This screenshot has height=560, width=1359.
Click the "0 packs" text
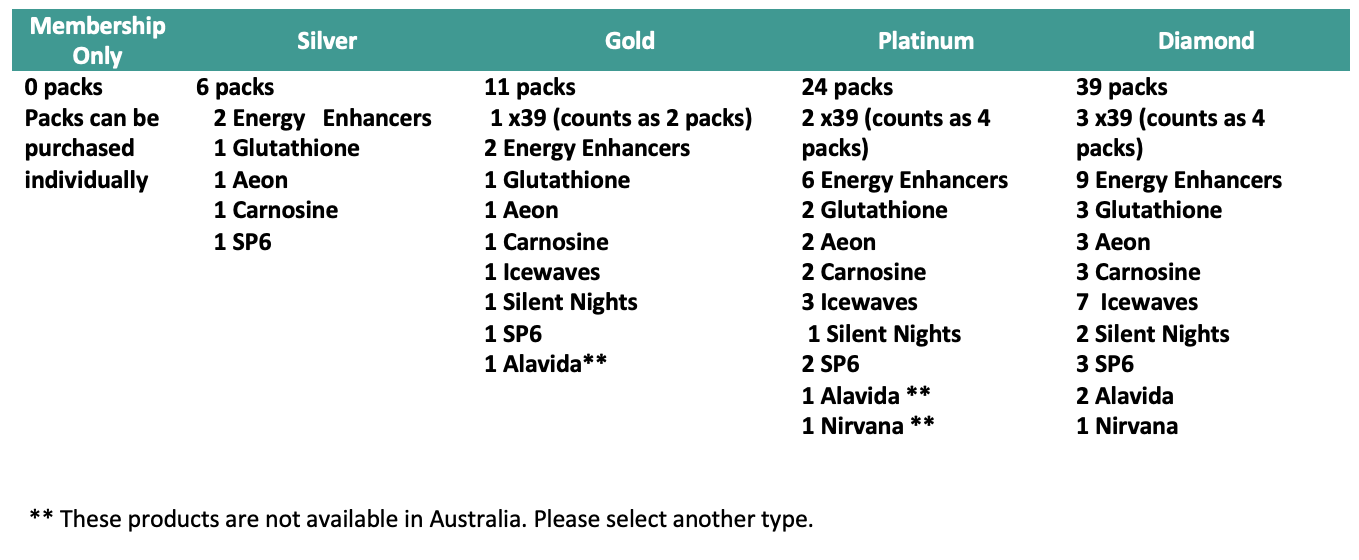(63, 87)
